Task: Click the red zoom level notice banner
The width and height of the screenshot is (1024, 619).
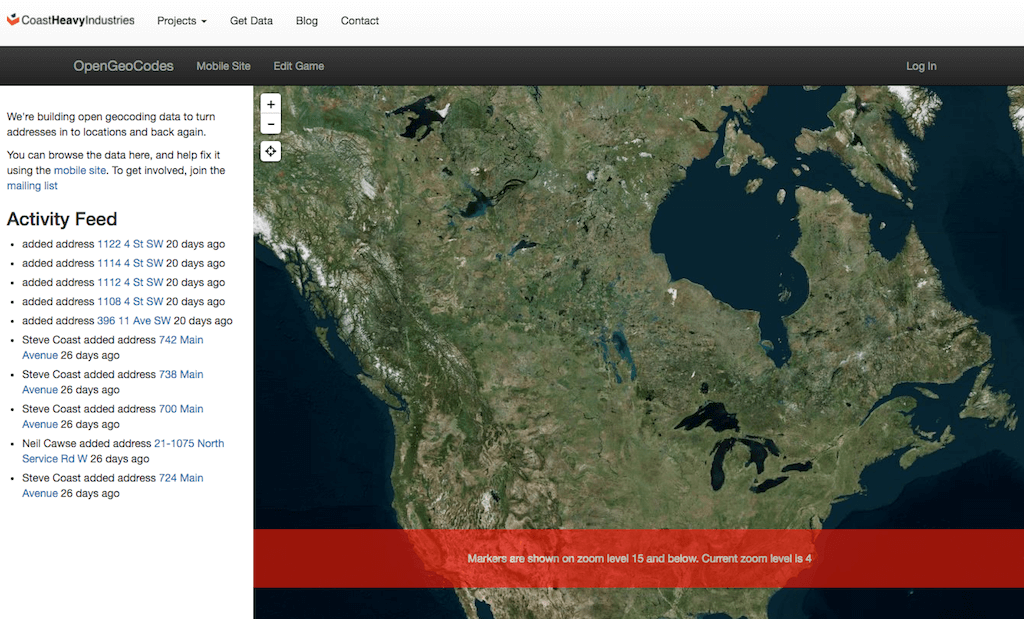Action: coord(639,558)
